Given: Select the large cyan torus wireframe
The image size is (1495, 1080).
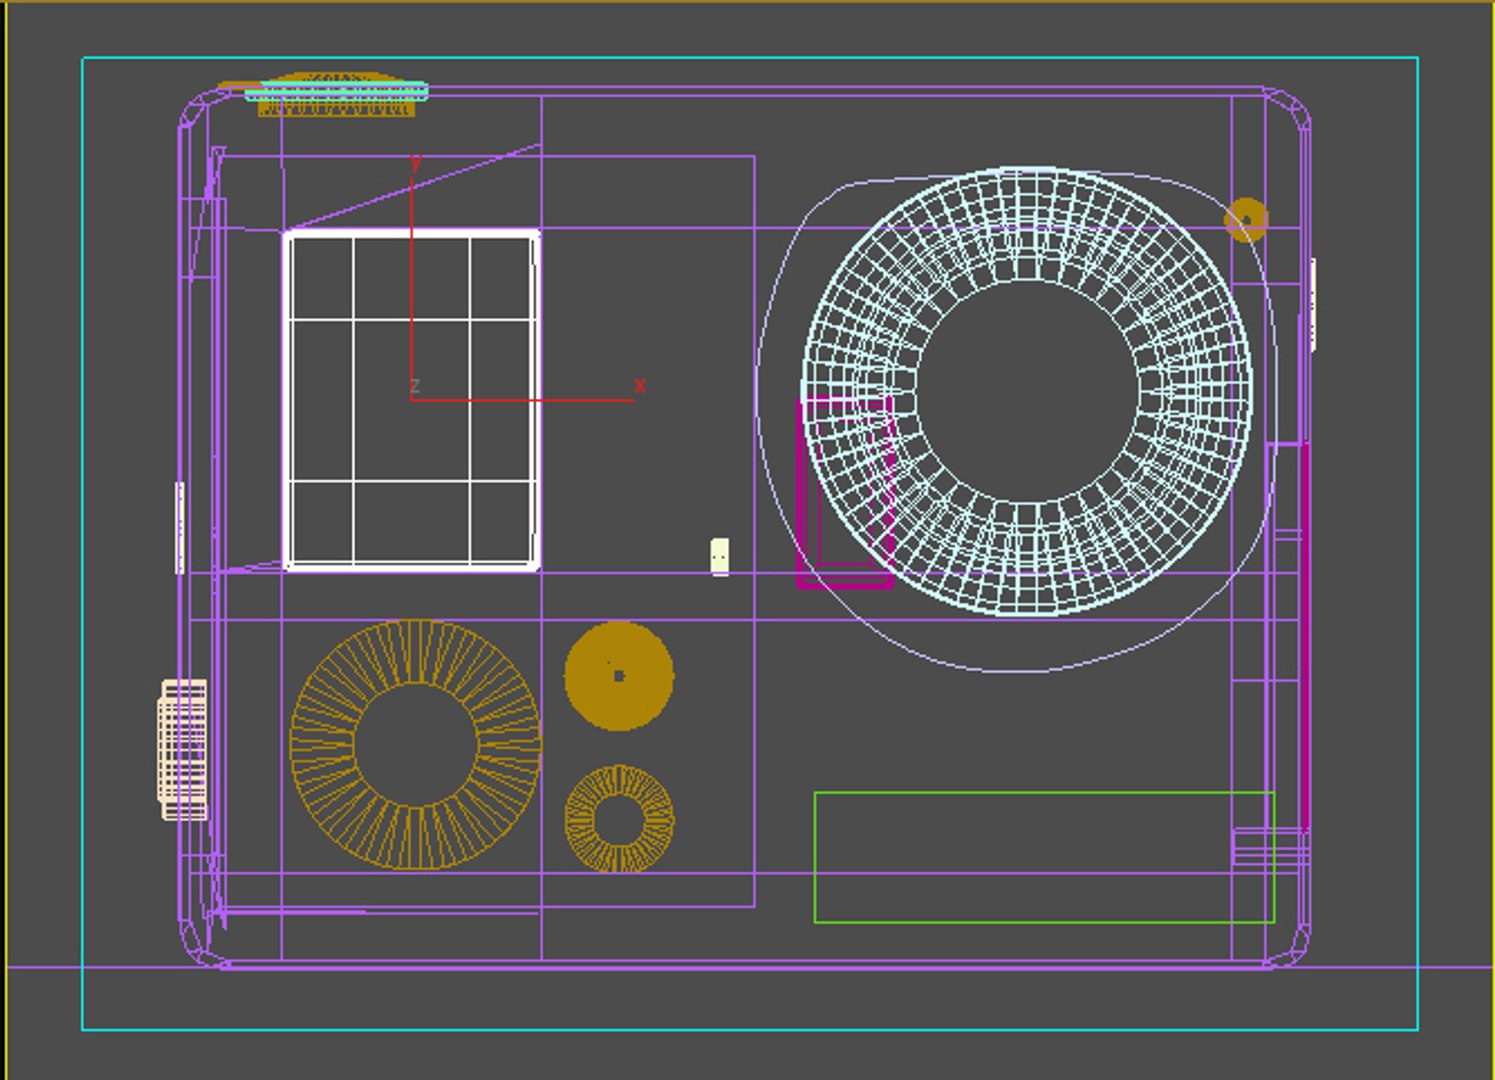Looking at the screenshot, I should tap(1027, 391).
